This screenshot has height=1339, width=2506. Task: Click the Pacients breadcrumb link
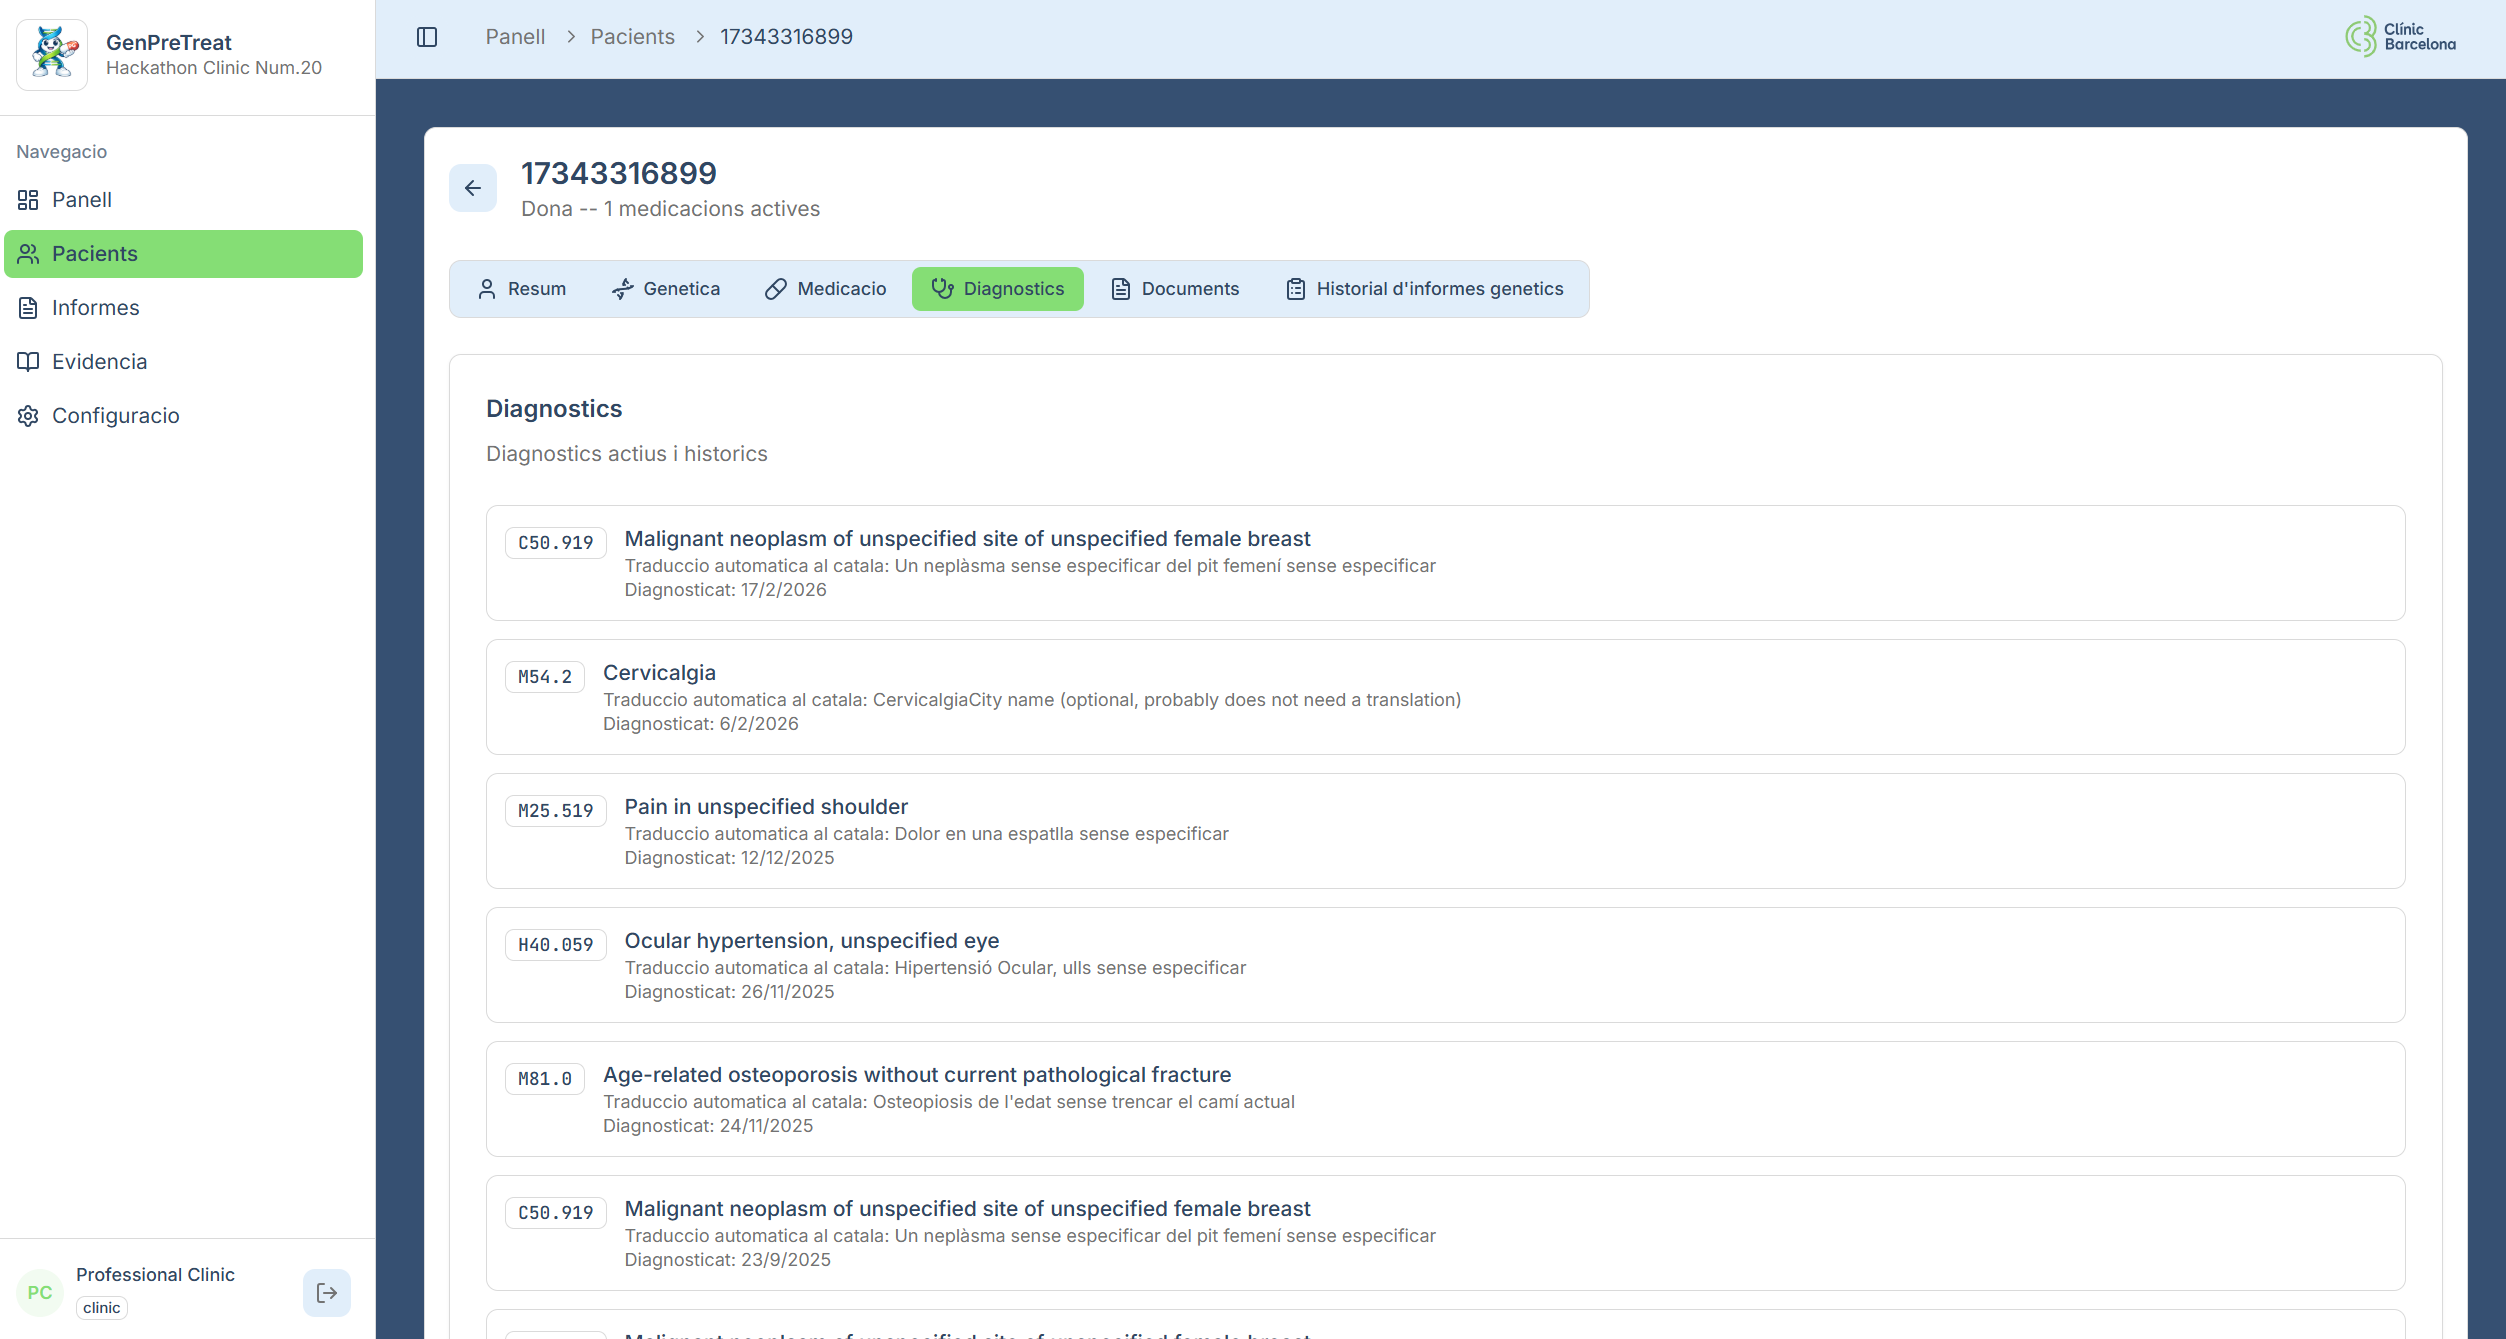(x=632, y=37)
